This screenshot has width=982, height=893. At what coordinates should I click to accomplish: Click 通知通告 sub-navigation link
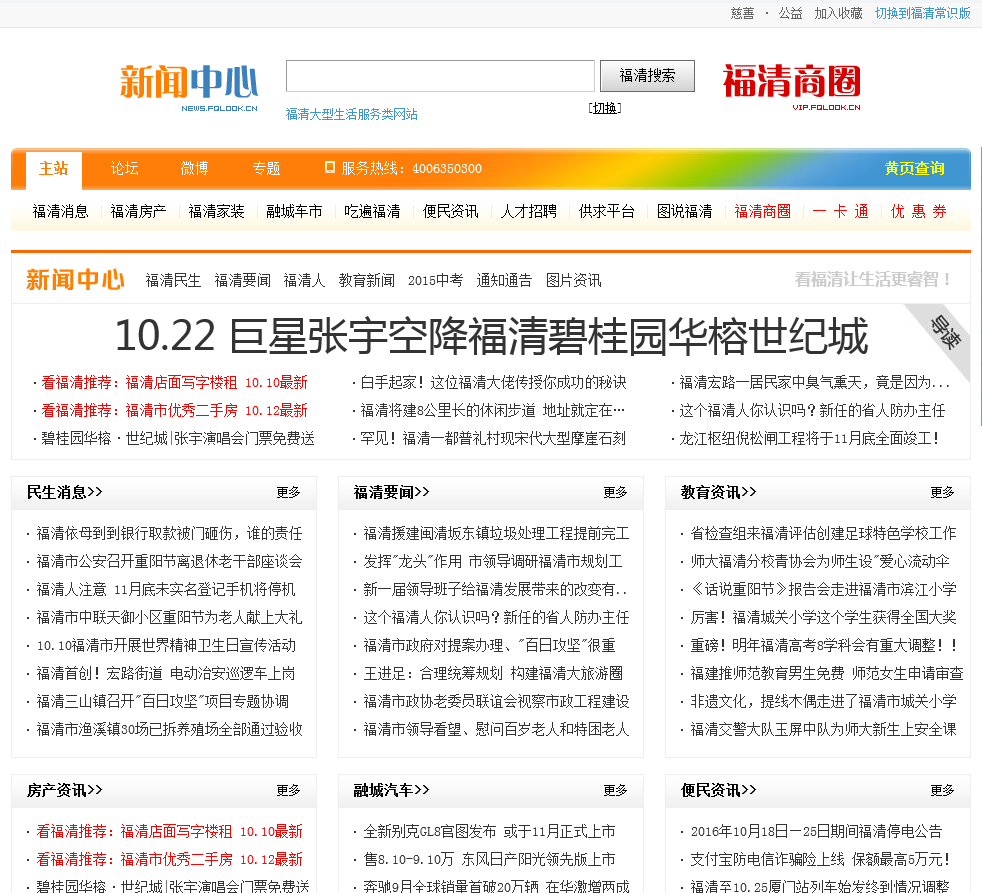[504, 281]
